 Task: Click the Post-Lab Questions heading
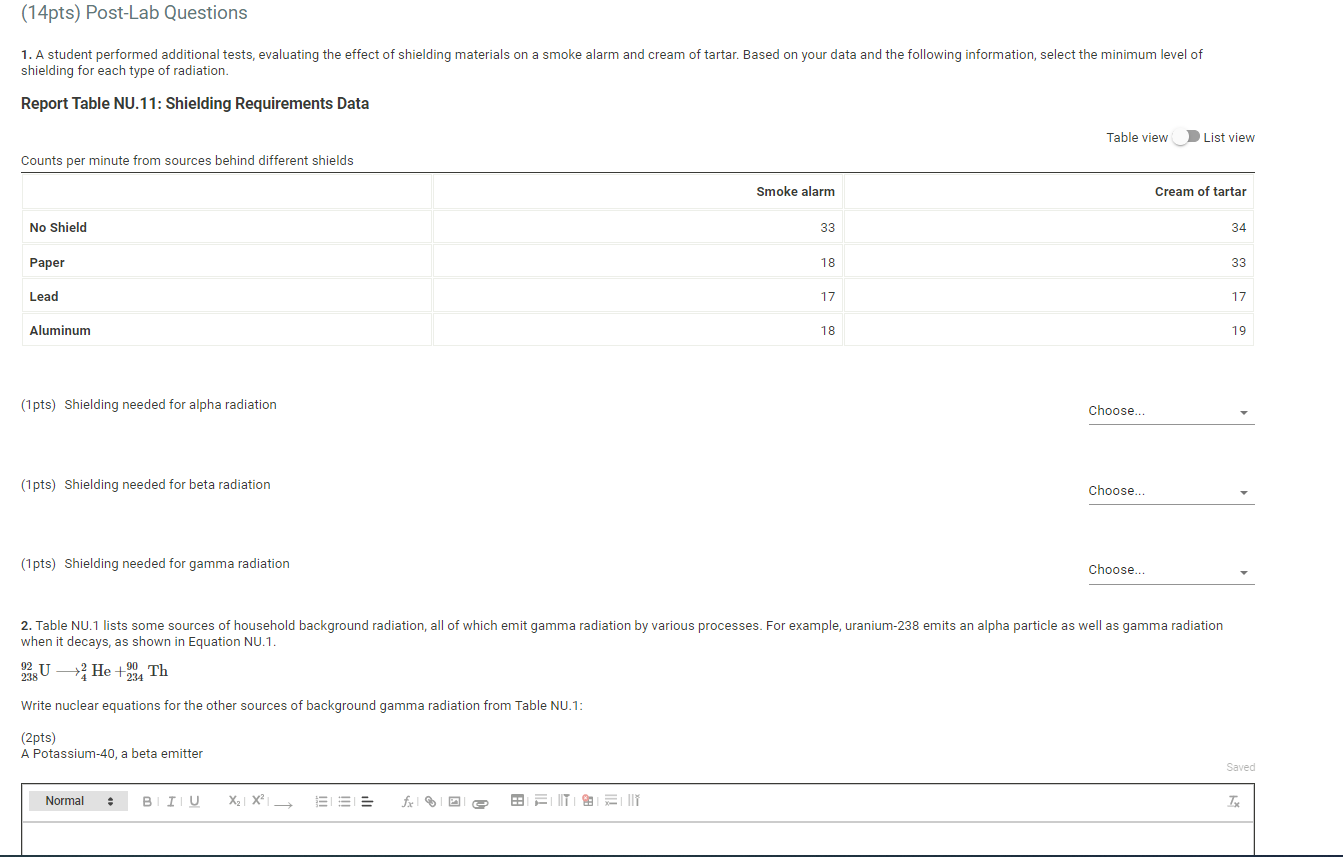point(134,13)
